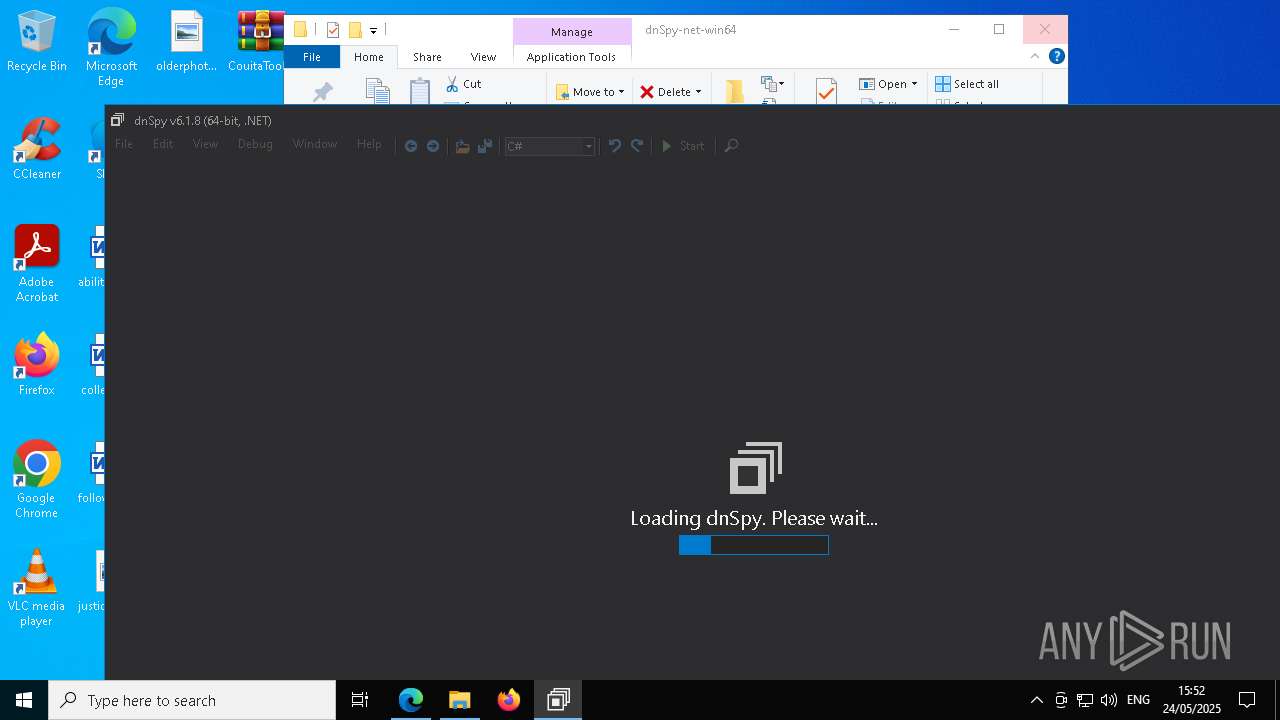1280x720 pixels.
Task: Click the Manage contextual tab in Explorer
Action: (572, 32)
